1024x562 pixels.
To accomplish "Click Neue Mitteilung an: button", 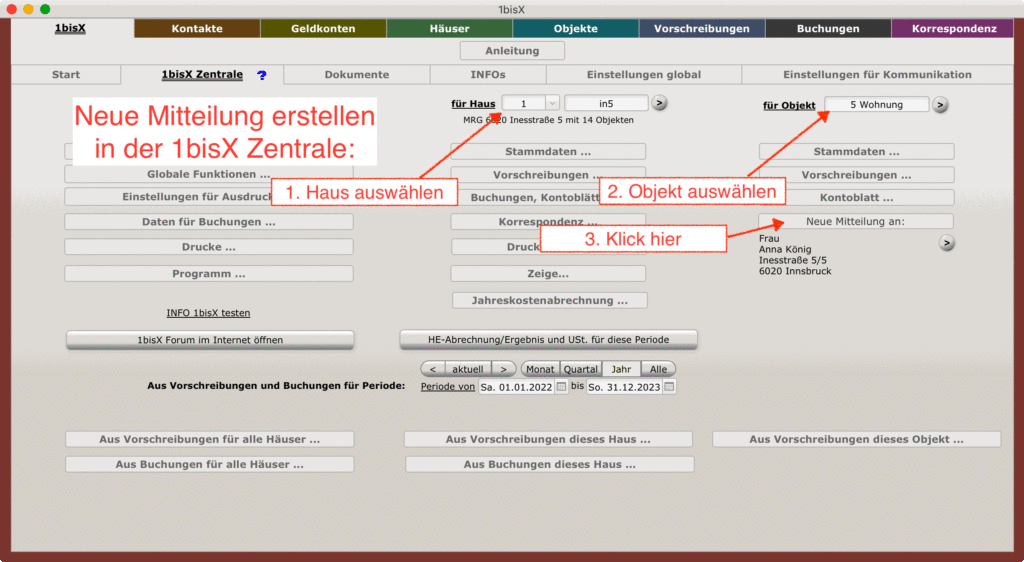I will [856, 221].
